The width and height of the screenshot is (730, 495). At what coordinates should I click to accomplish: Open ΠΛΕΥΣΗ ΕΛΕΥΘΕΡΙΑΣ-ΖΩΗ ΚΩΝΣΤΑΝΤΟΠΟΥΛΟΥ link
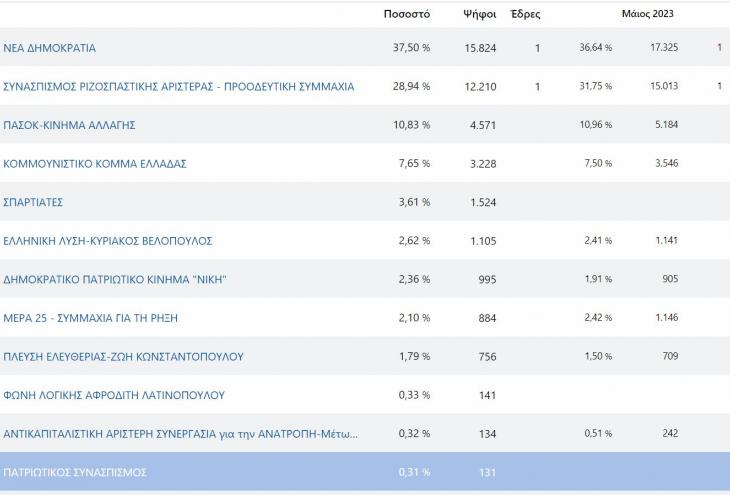[123, 357]
